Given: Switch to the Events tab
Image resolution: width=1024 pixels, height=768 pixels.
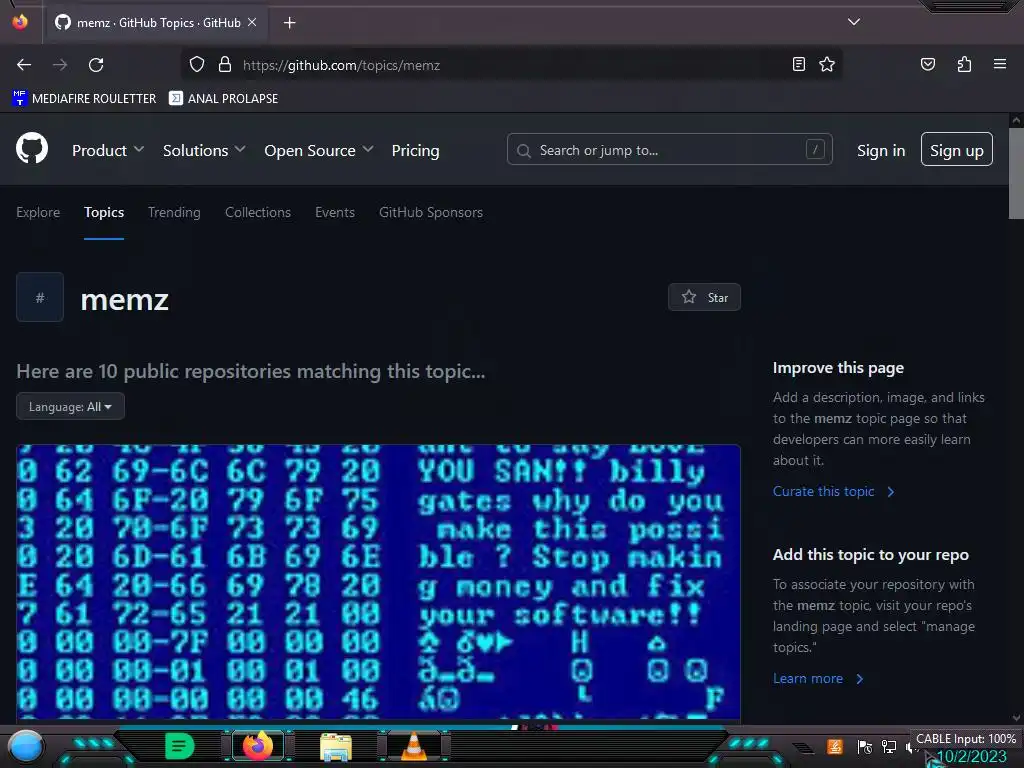Looking at the screenshot, I should [x=335, y=212].
